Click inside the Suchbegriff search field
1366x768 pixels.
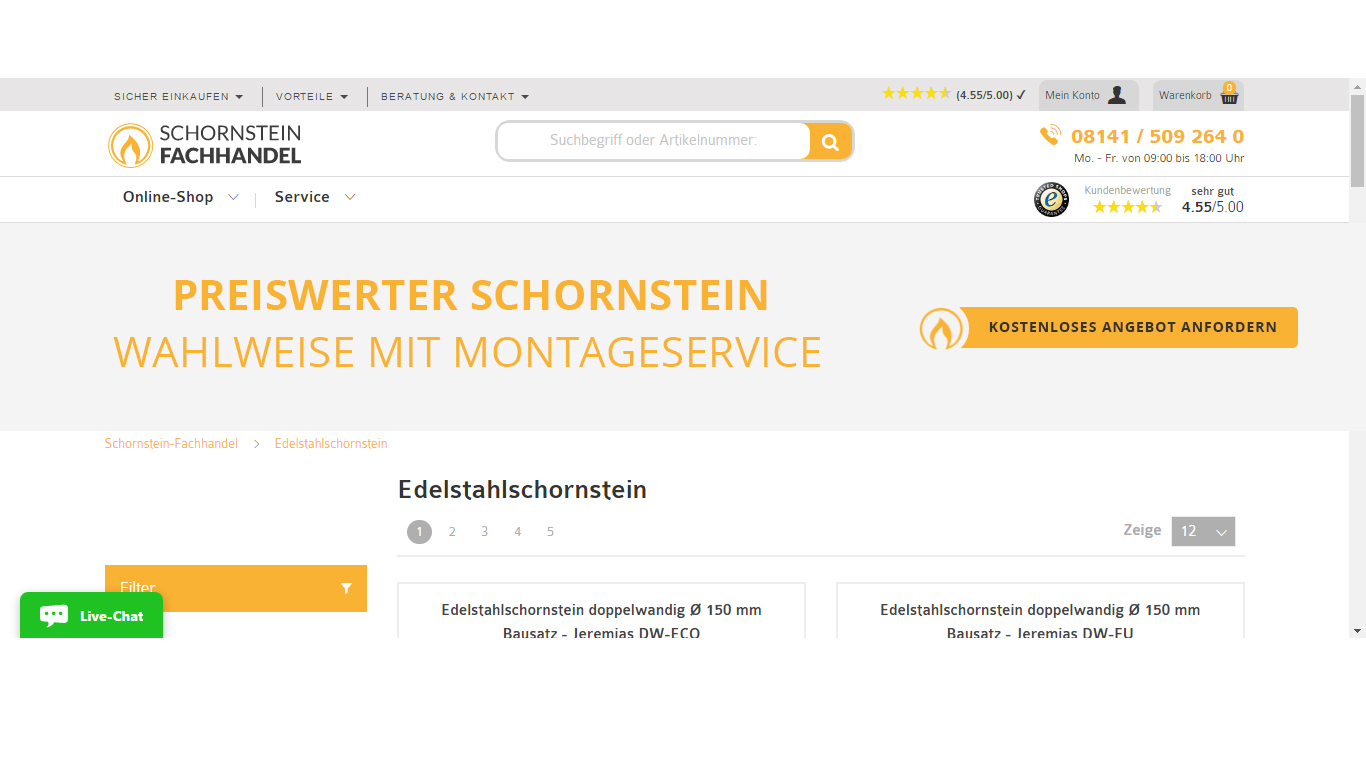tap(655, 140)
